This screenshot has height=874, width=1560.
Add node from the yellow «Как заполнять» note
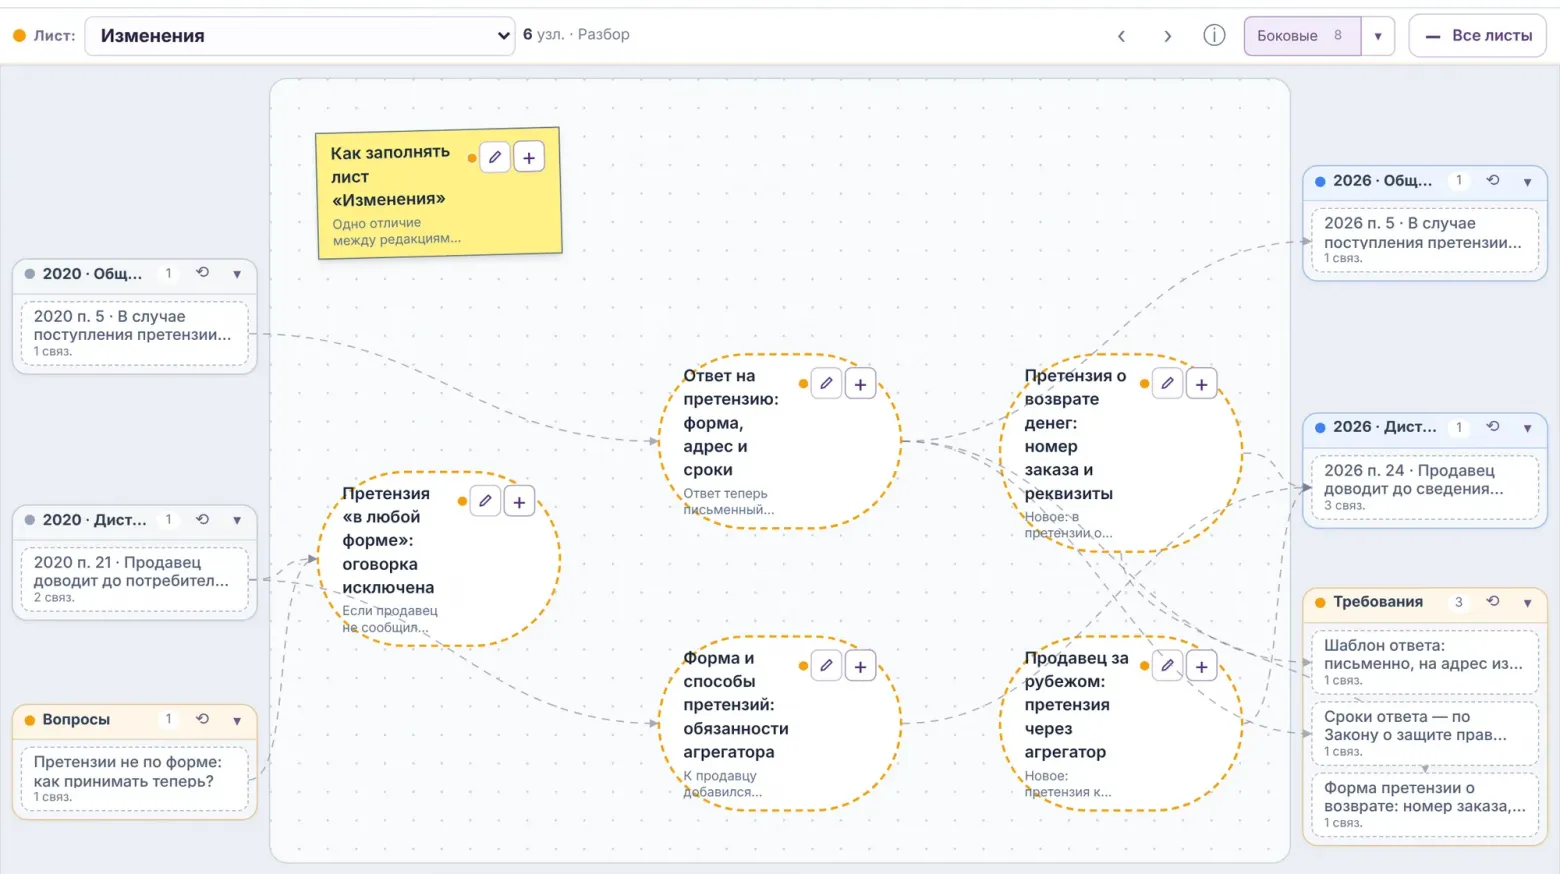coord(529,157)
